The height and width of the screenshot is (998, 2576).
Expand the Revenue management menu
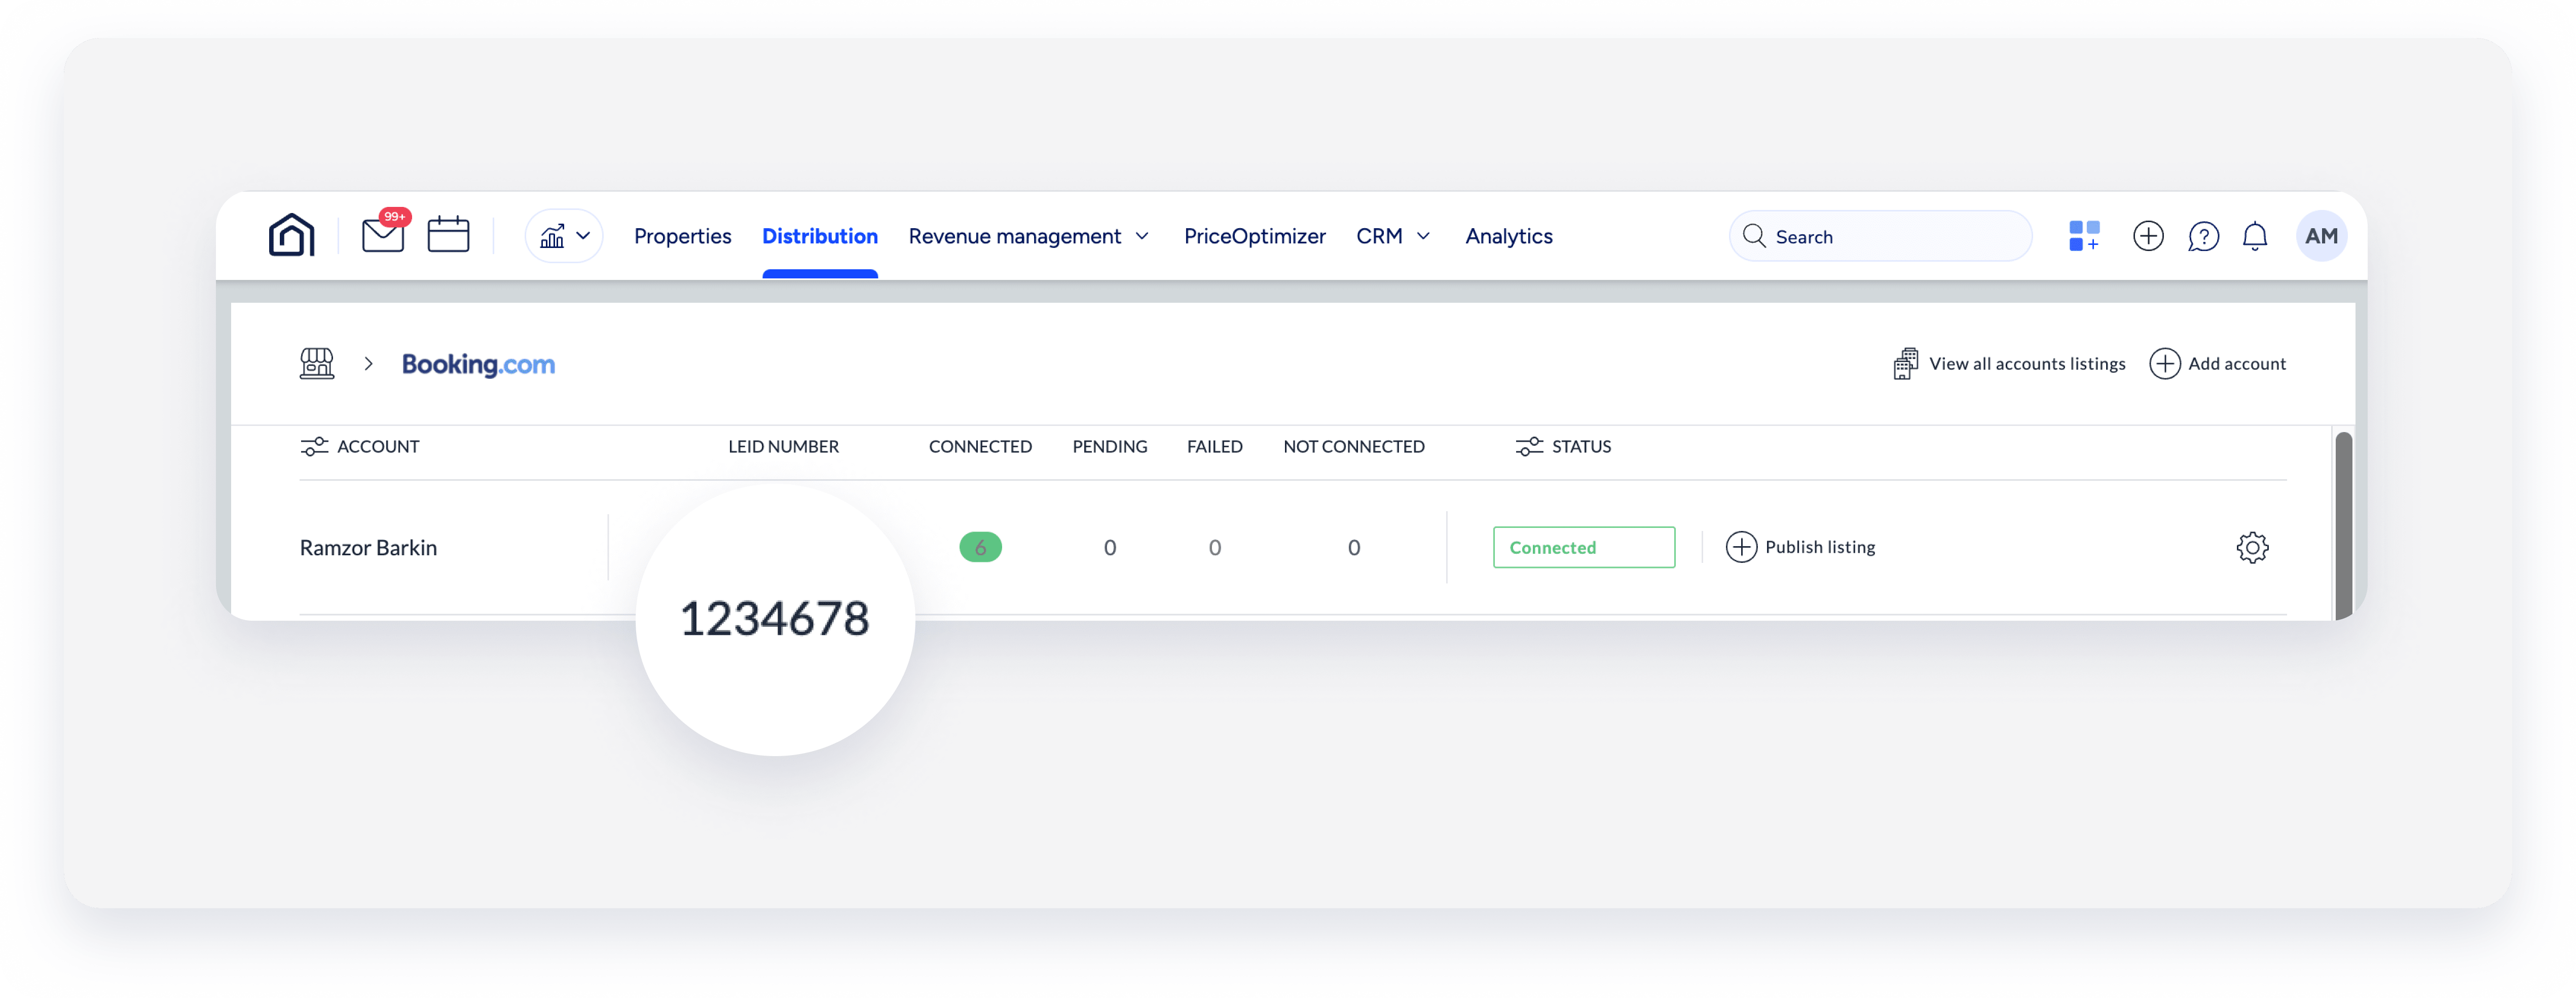(x=1028, y=236)
